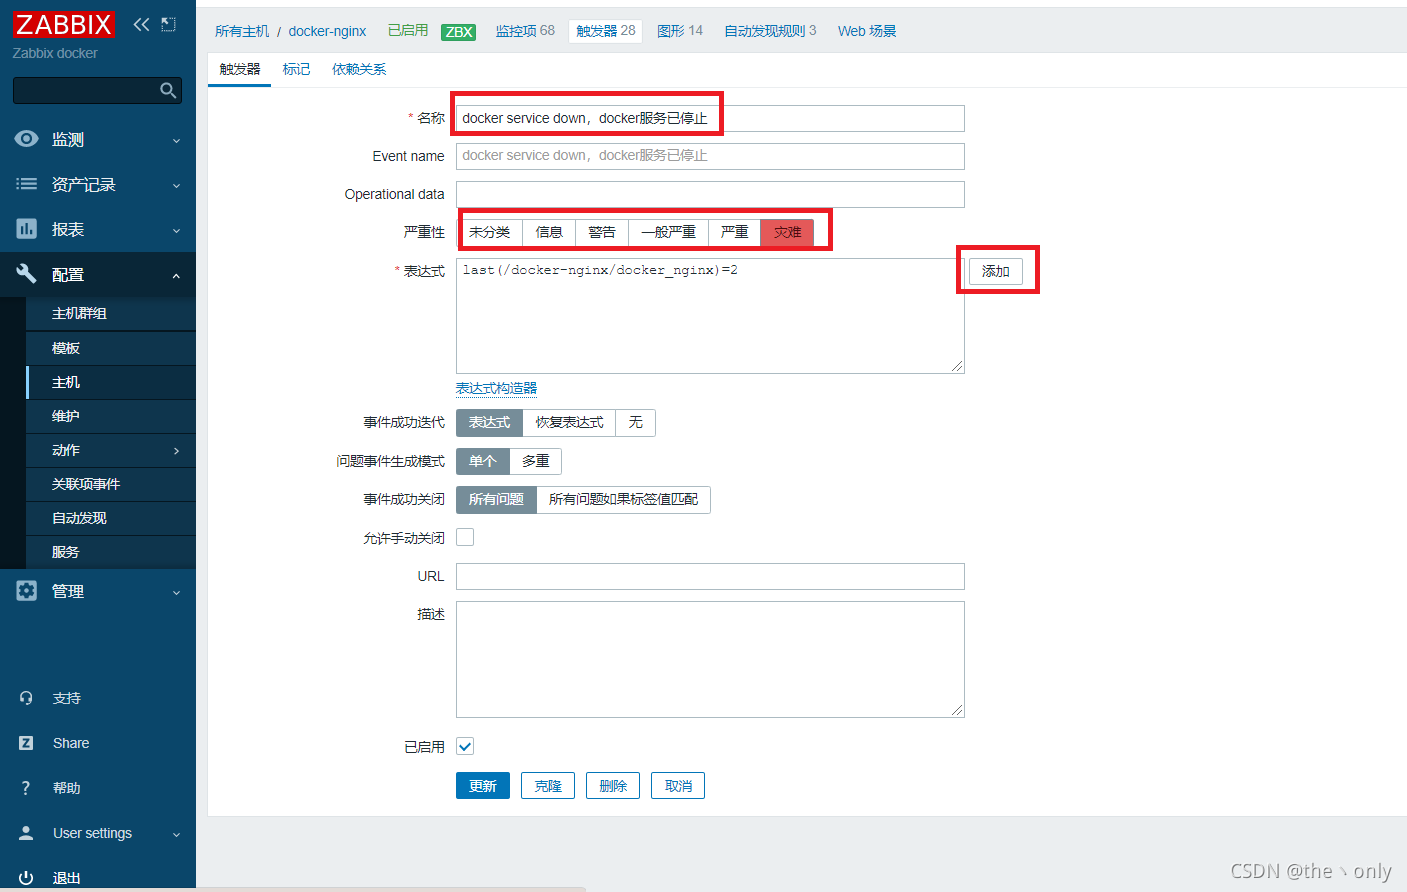Click 添加 next to expression
The image size is (1407, 892).
pos(996,271)
